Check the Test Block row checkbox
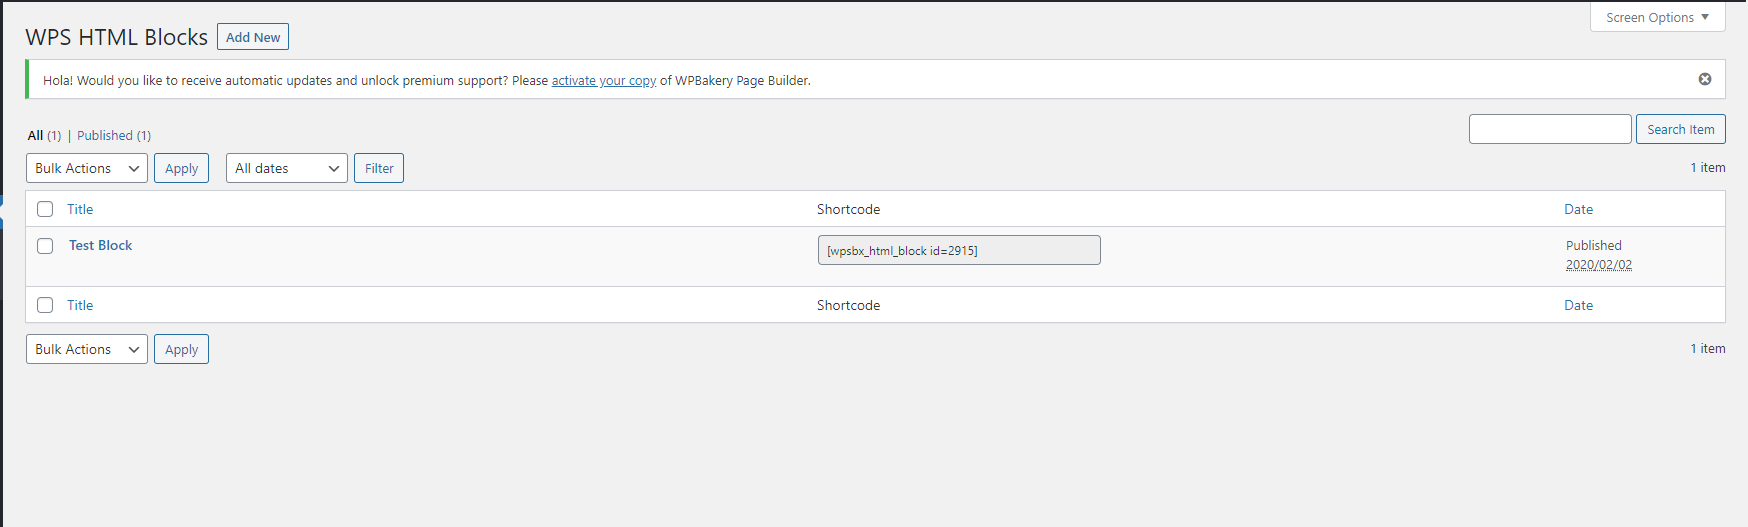Image resolution: width=1748 pixels, height=527 pixels. (45, 245)
